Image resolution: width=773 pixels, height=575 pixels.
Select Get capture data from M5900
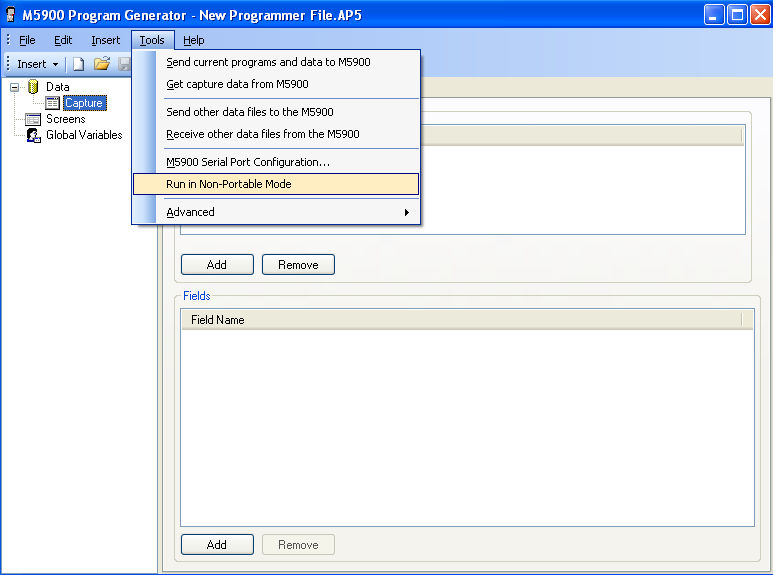point(237,84)
